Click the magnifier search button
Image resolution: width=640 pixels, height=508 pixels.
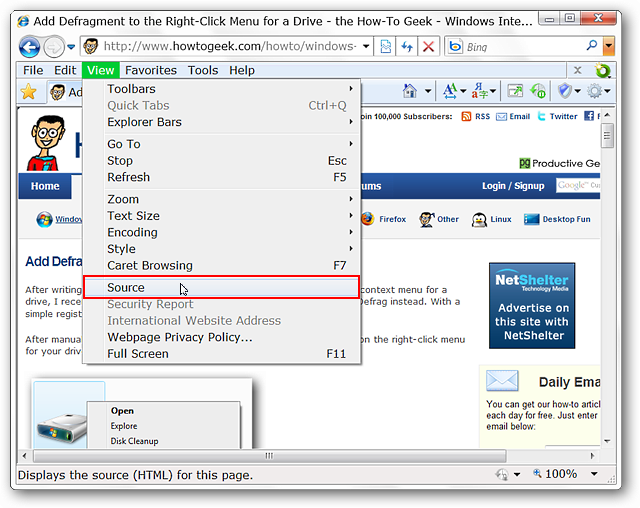(x=591, y=46)
